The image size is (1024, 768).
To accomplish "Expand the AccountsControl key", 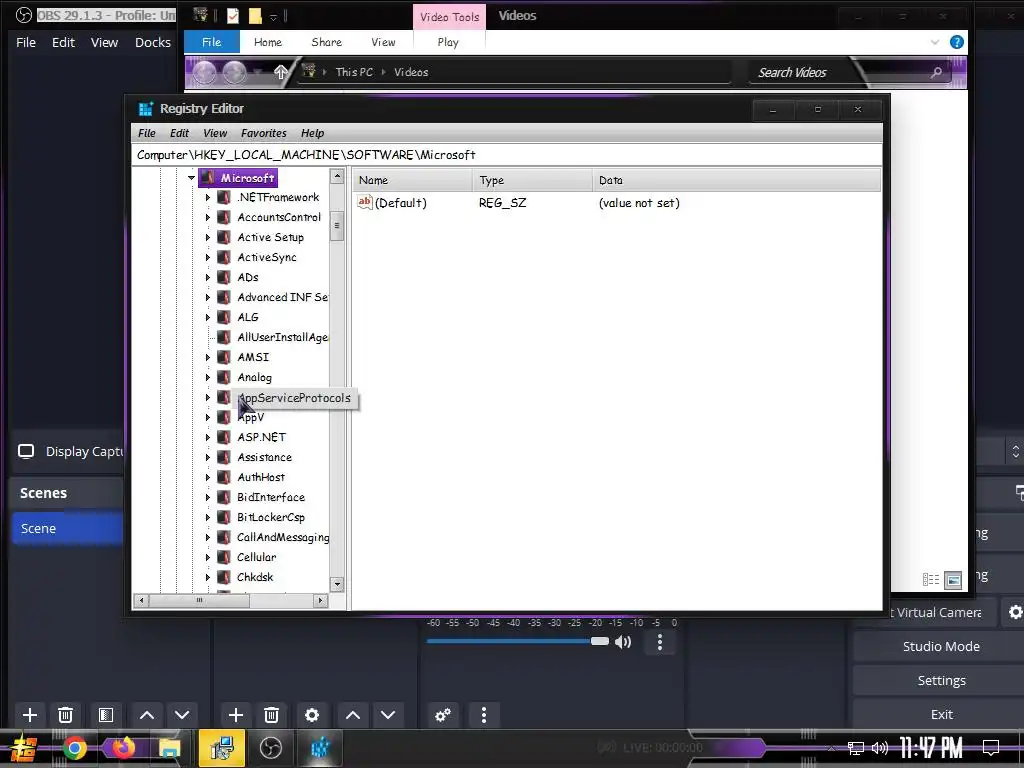I will [x=208, y=217].
